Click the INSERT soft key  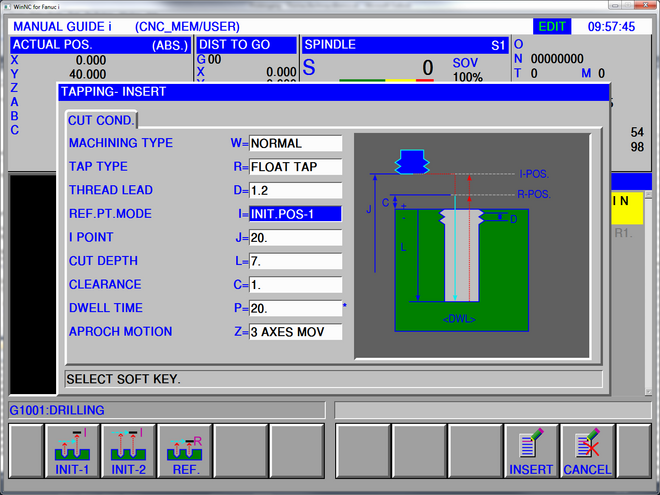[531, 451]
